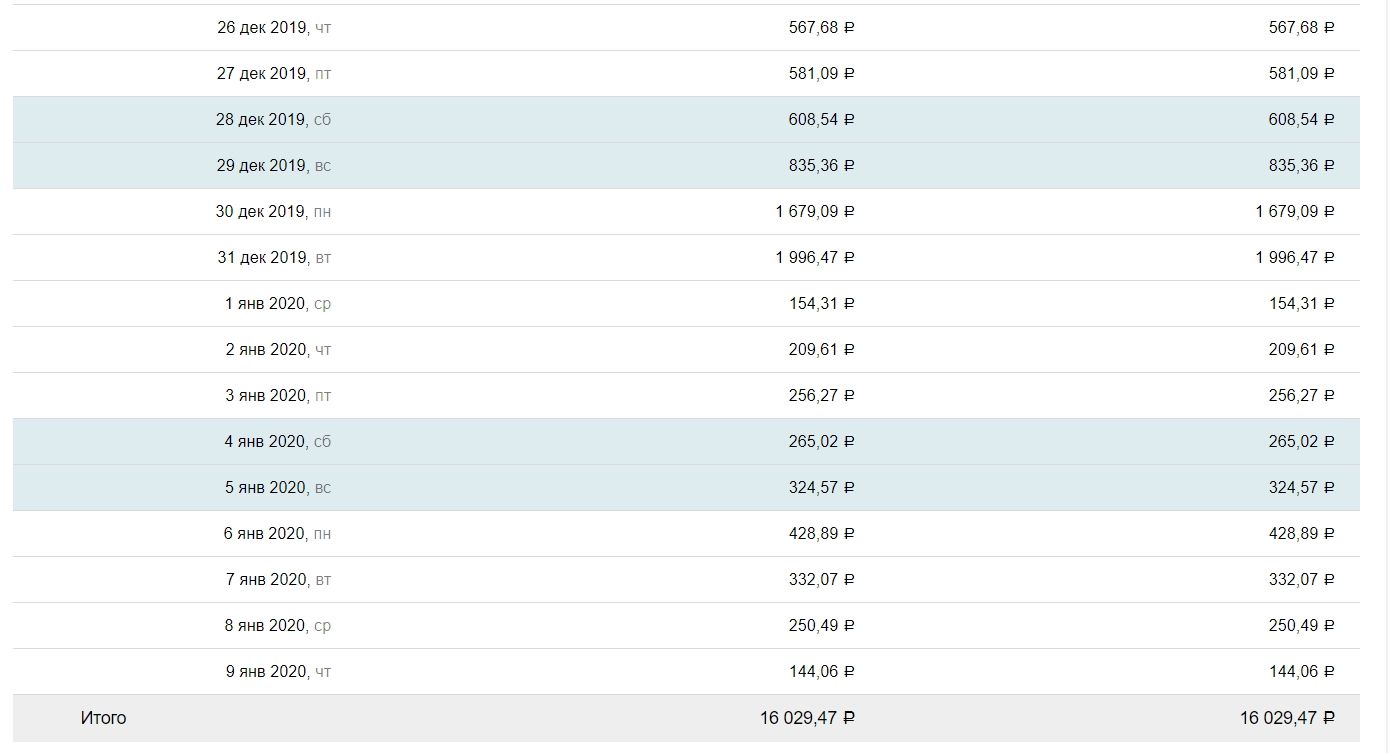Viewport: 1388px width, 753px height.
Task: Click the Итого label in the totals row
Action: coord(104,718)
